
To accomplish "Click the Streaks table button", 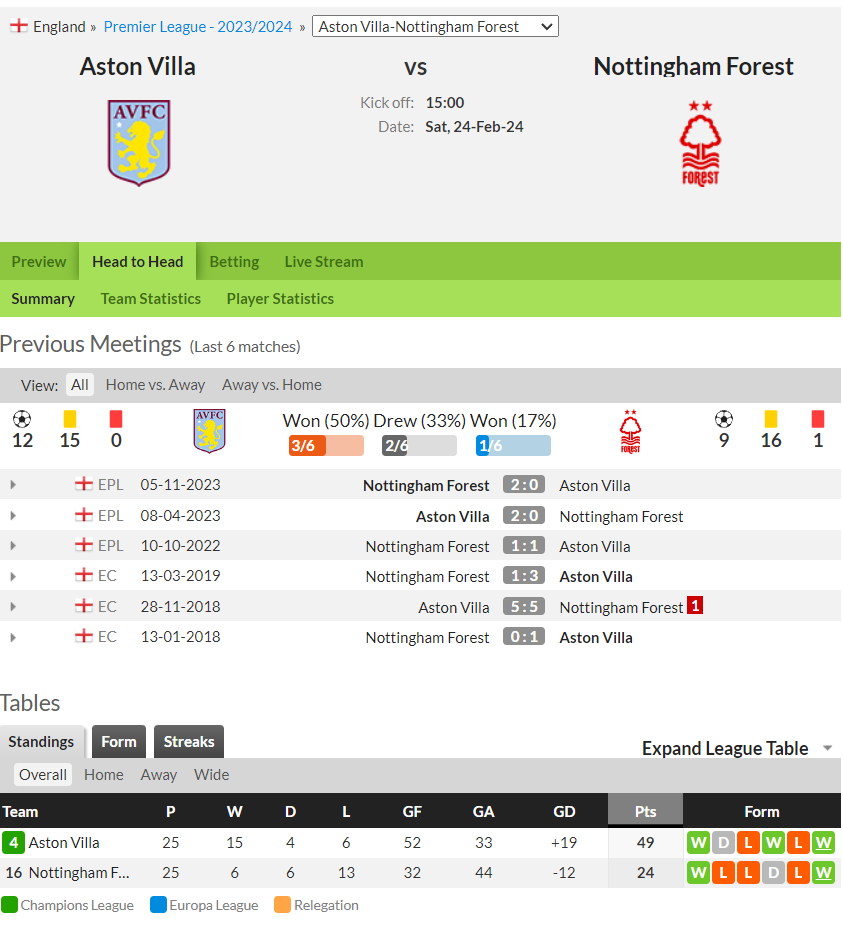I will click(x=189, y=742).
